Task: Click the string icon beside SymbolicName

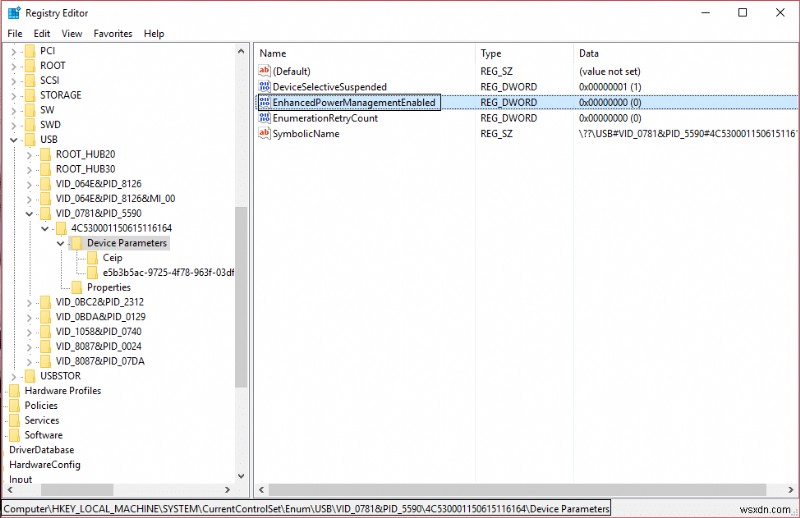Action: click(x=264, y=133)
